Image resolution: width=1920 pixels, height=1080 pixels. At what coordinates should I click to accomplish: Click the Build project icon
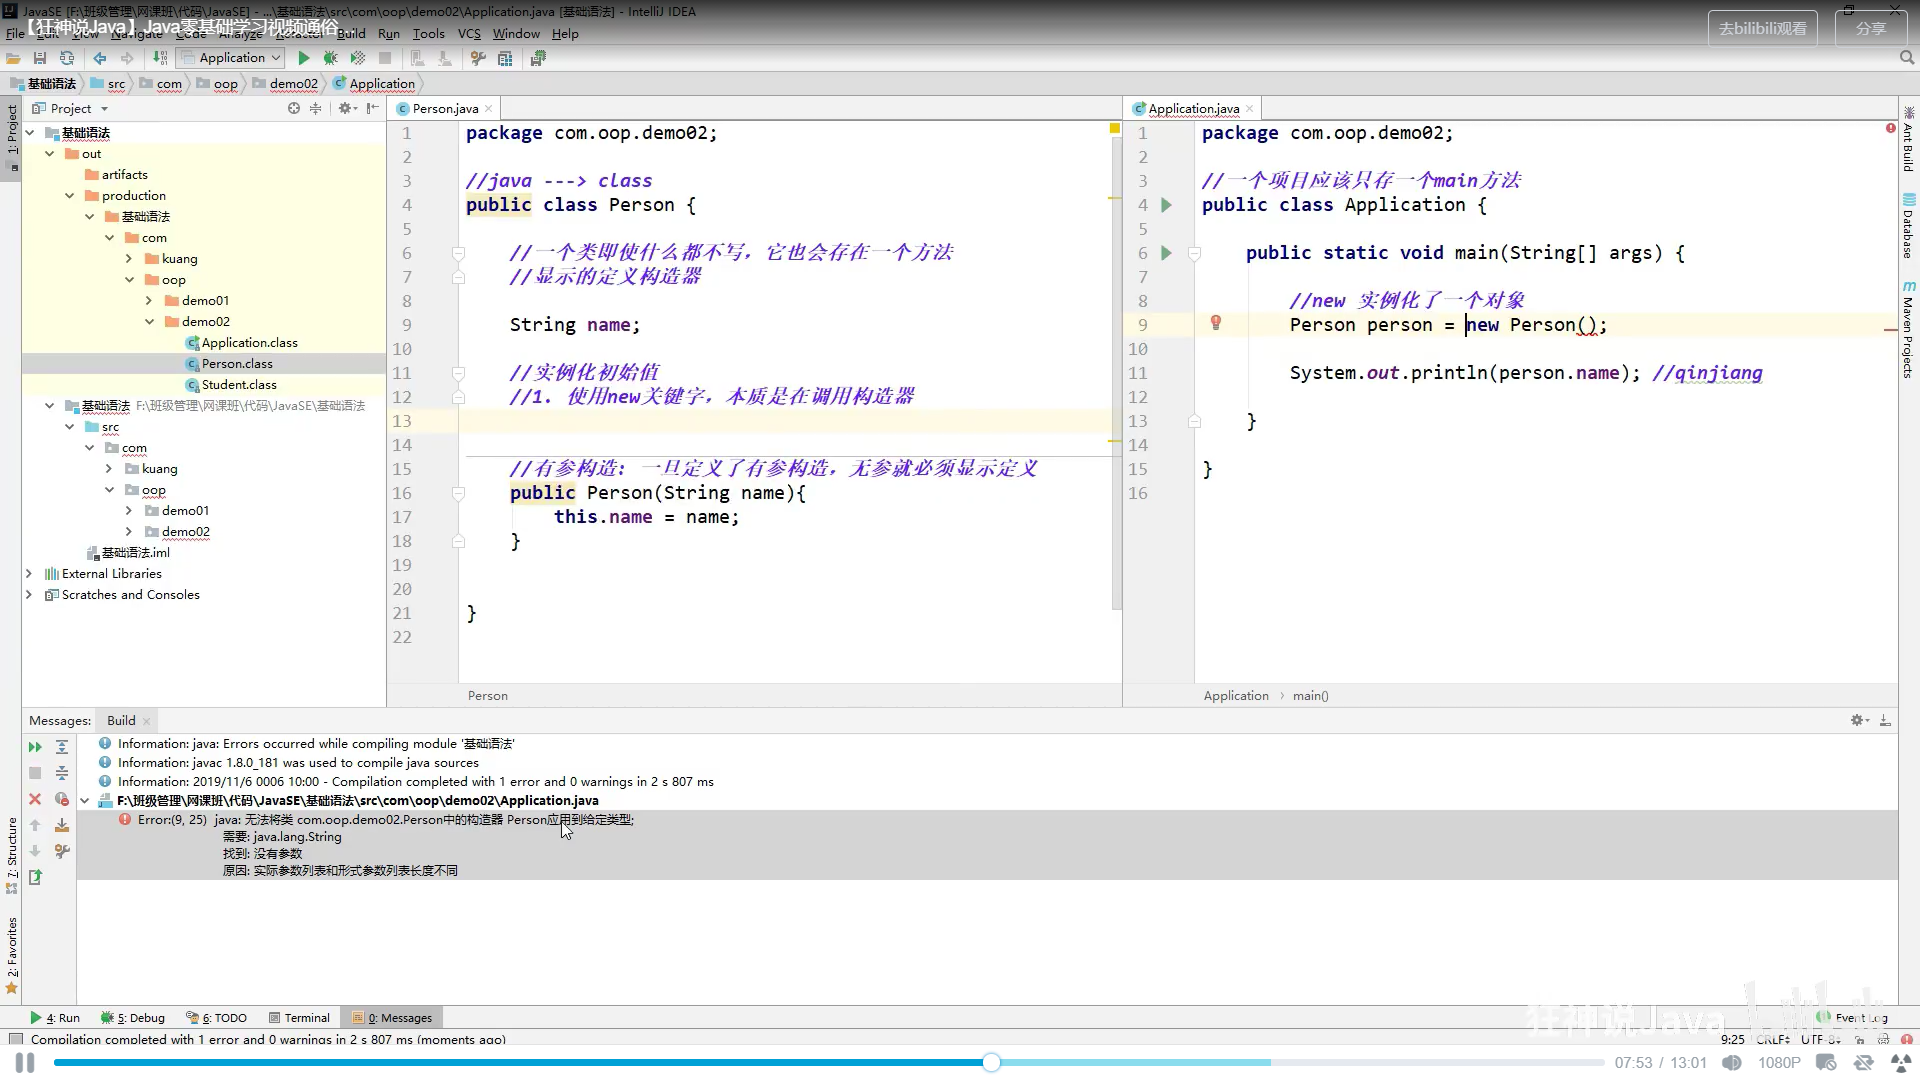[160, 58]
